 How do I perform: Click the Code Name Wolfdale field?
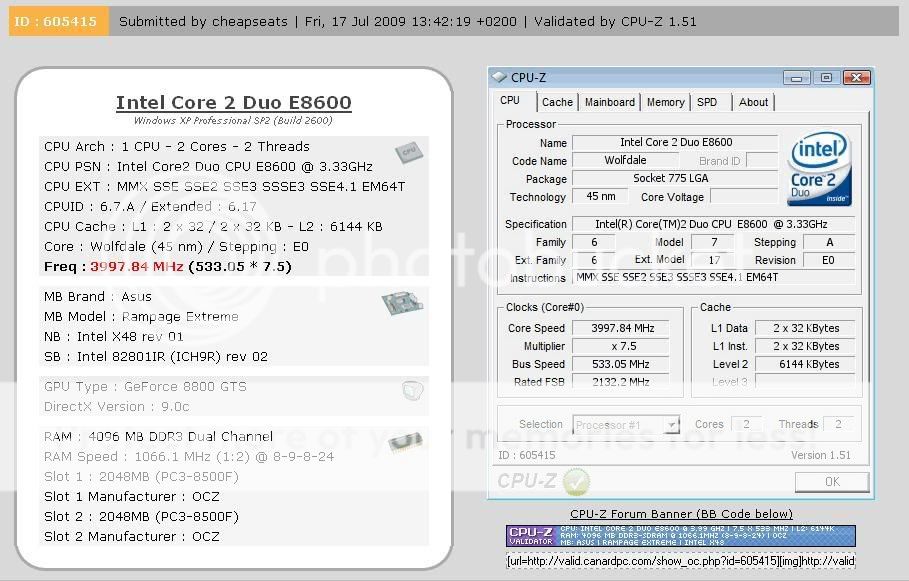point(625,161)
